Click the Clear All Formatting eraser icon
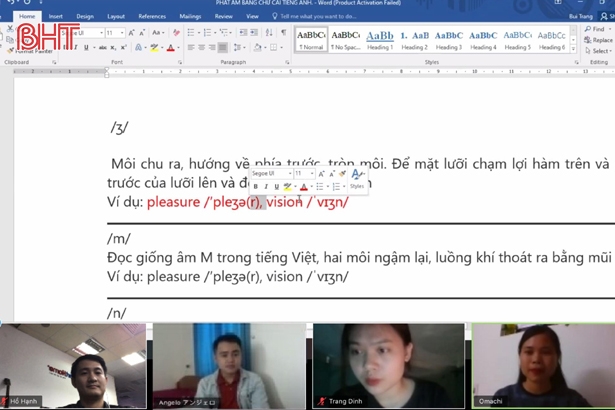Viewport: 615px width, 410px height. tap(176, 33)
